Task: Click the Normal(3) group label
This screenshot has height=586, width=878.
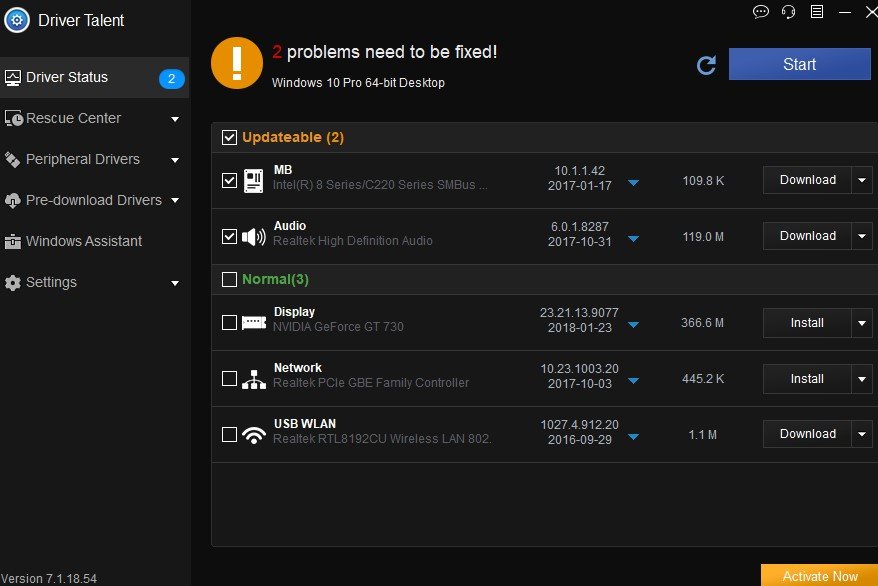Action: point(275,279)
